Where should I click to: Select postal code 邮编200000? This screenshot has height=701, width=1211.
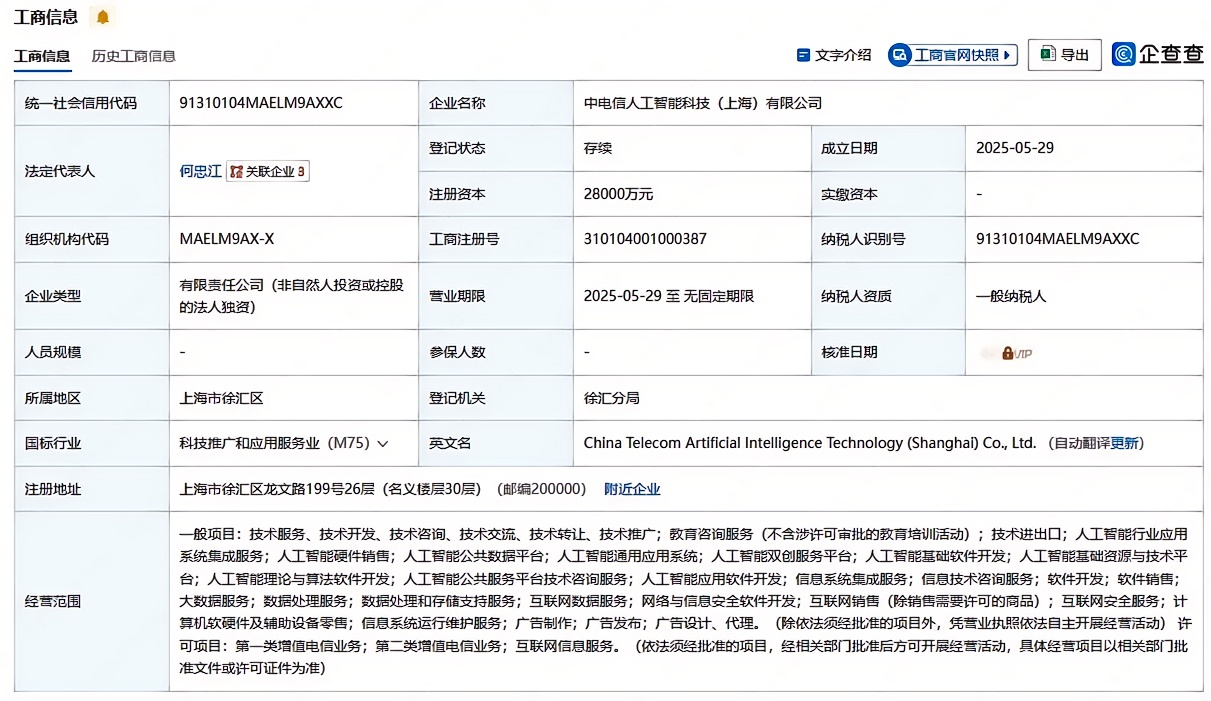coord(541,489)
